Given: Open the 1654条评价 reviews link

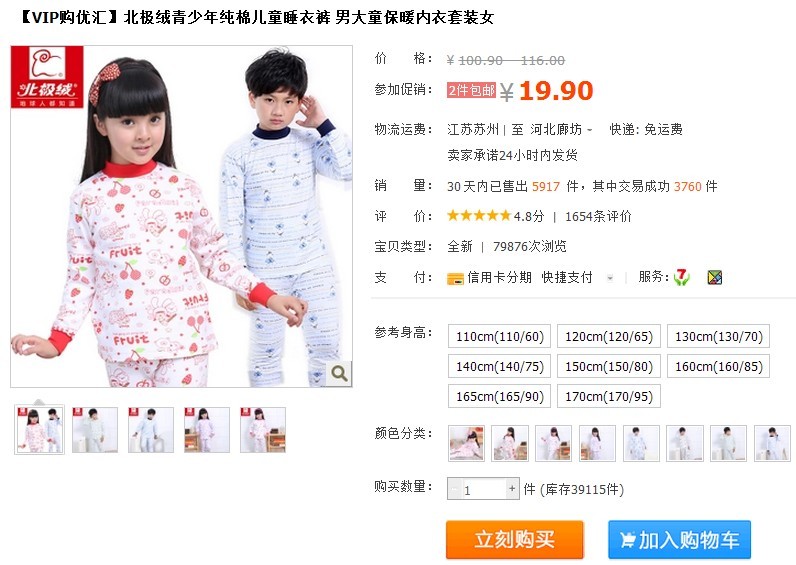Looking at the screenshot, I should point(598,216).
